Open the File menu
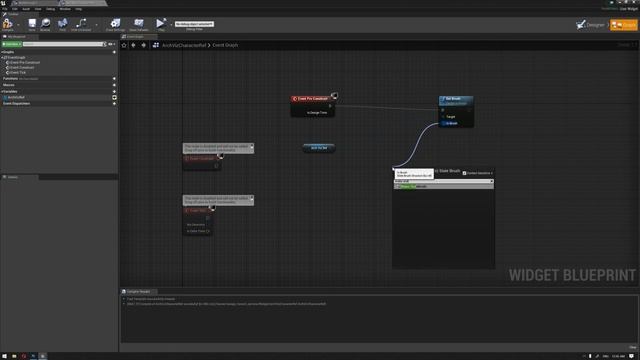Screen dimensions: 640x360 (5, 9)
